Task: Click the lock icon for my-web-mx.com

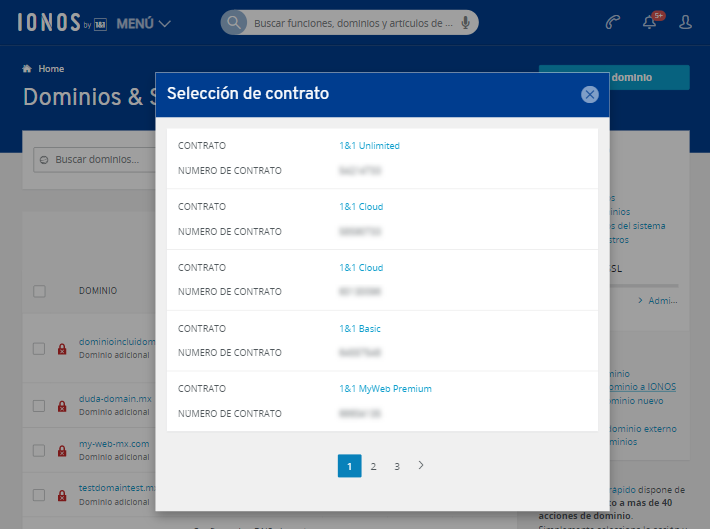Action: click(62, 451)
